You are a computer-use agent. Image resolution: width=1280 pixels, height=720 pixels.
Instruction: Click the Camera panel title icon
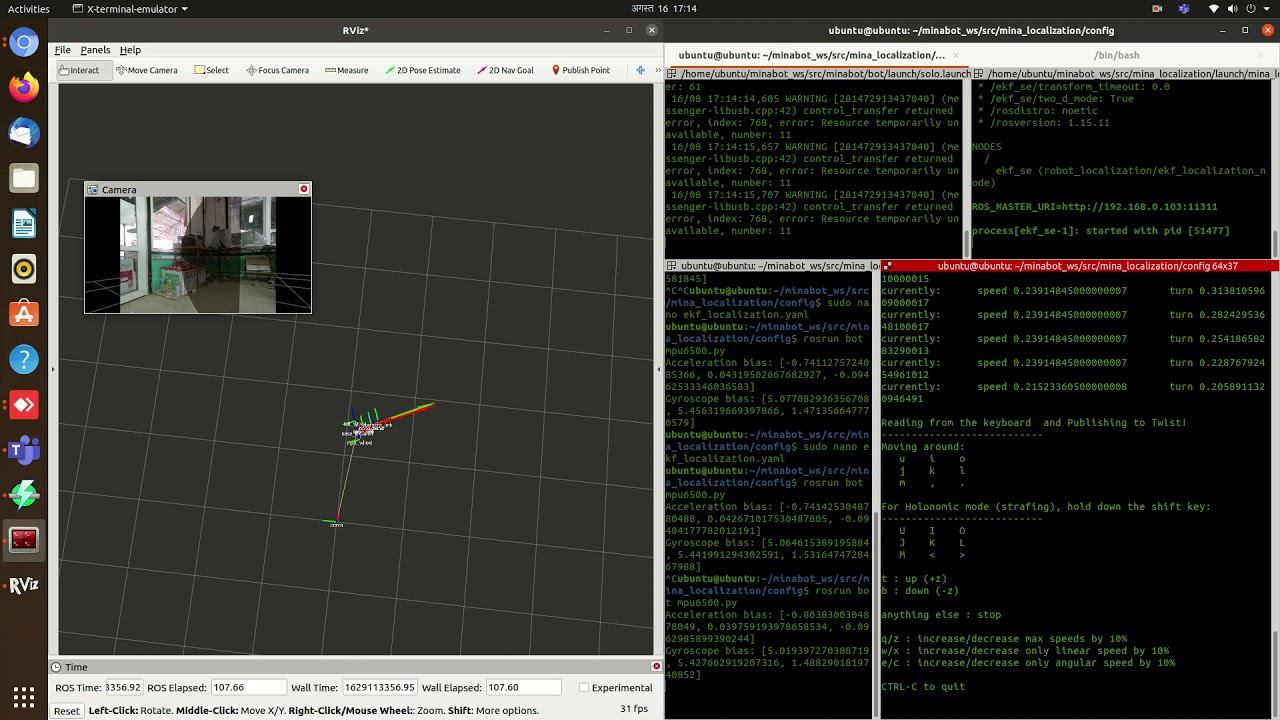coord(93,189)
